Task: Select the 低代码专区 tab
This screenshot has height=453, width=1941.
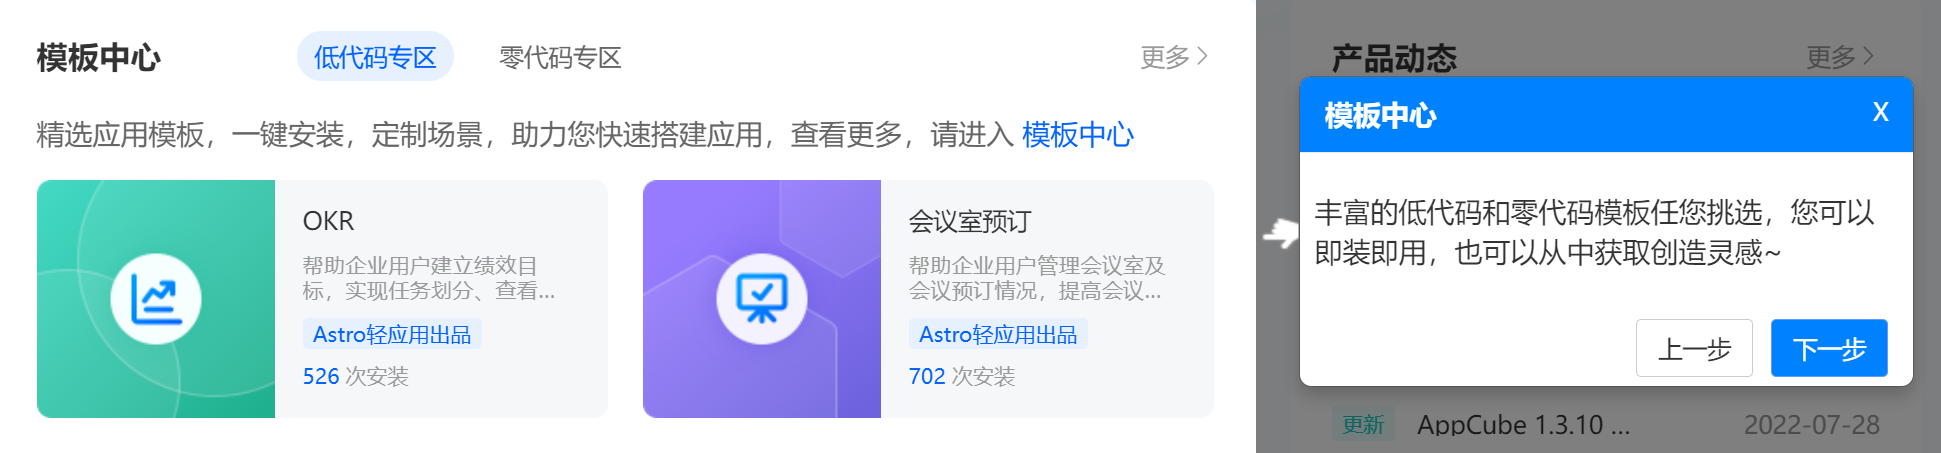Action: point(375,57)
